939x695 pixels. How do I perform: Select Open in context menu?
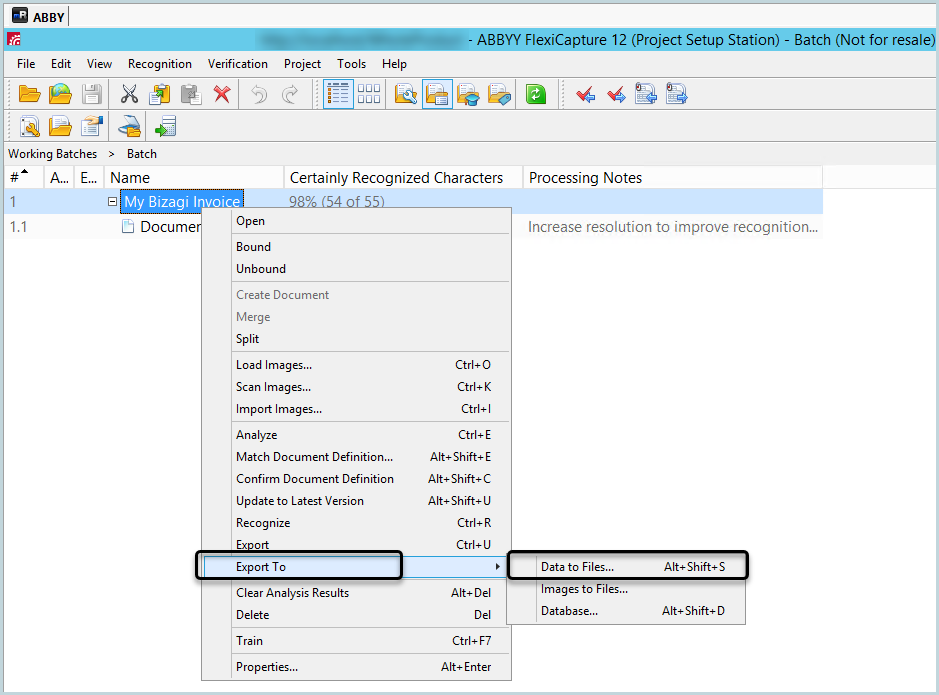pyautogui.click(x=356, y=221)
